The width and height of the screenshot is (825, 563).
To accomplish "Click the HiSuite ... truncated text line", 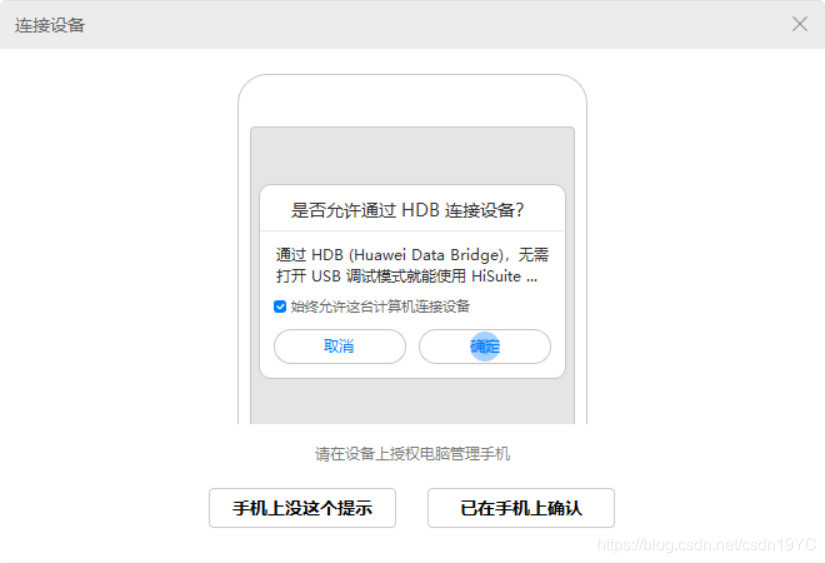I will pyautogui.click(x=407, y=276).
